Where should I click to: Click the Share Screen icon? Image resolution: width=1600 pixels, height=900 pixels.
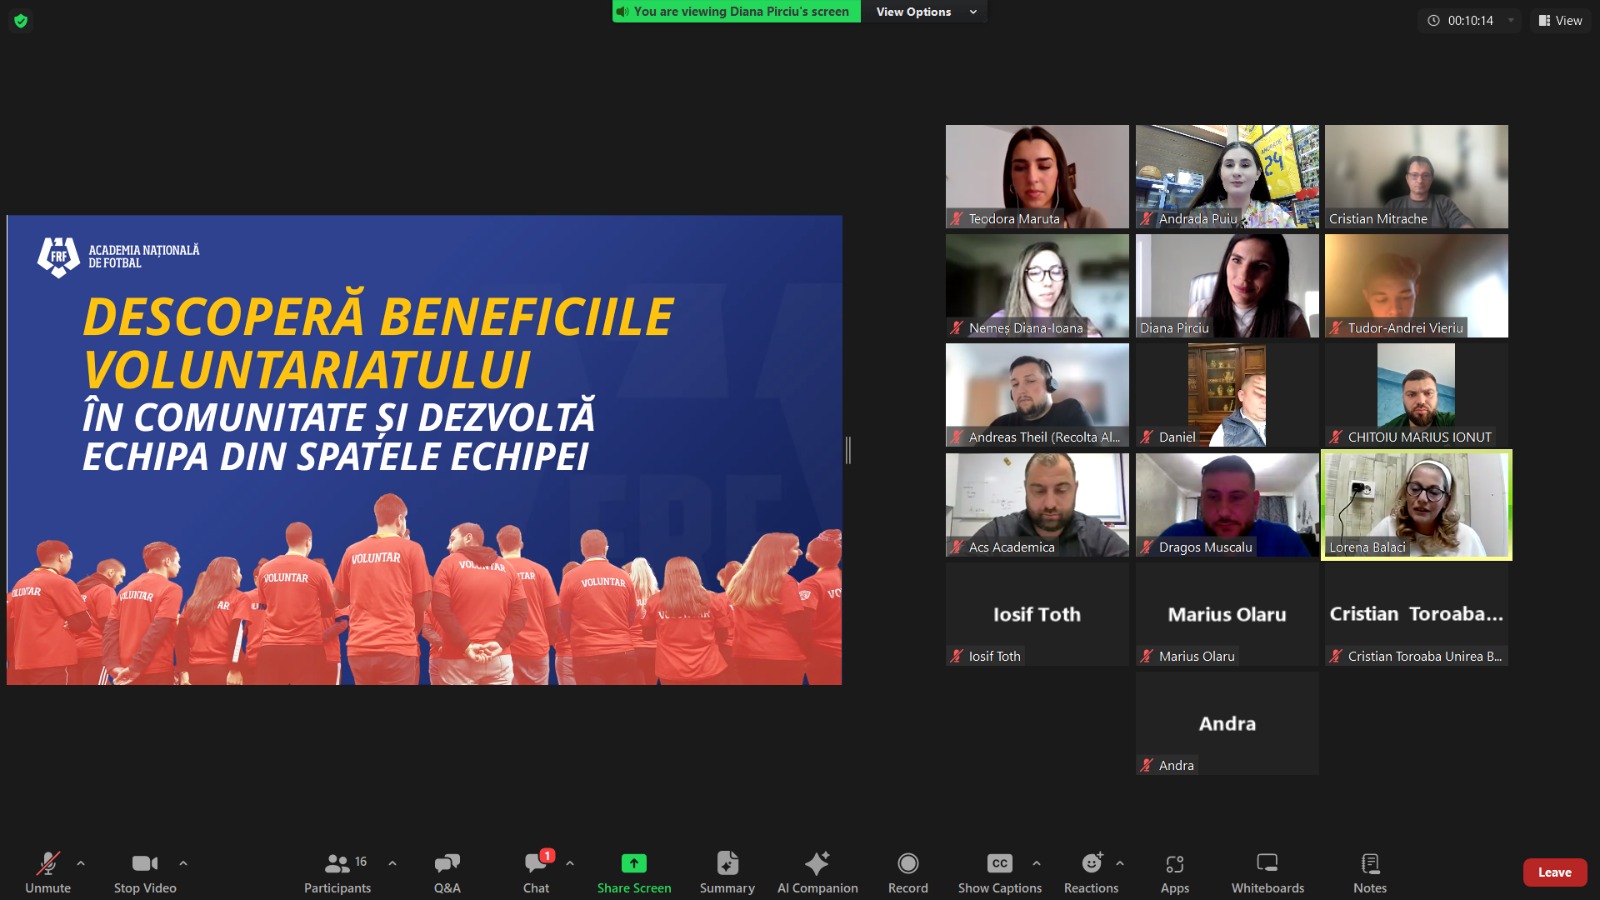coord(634,864)
